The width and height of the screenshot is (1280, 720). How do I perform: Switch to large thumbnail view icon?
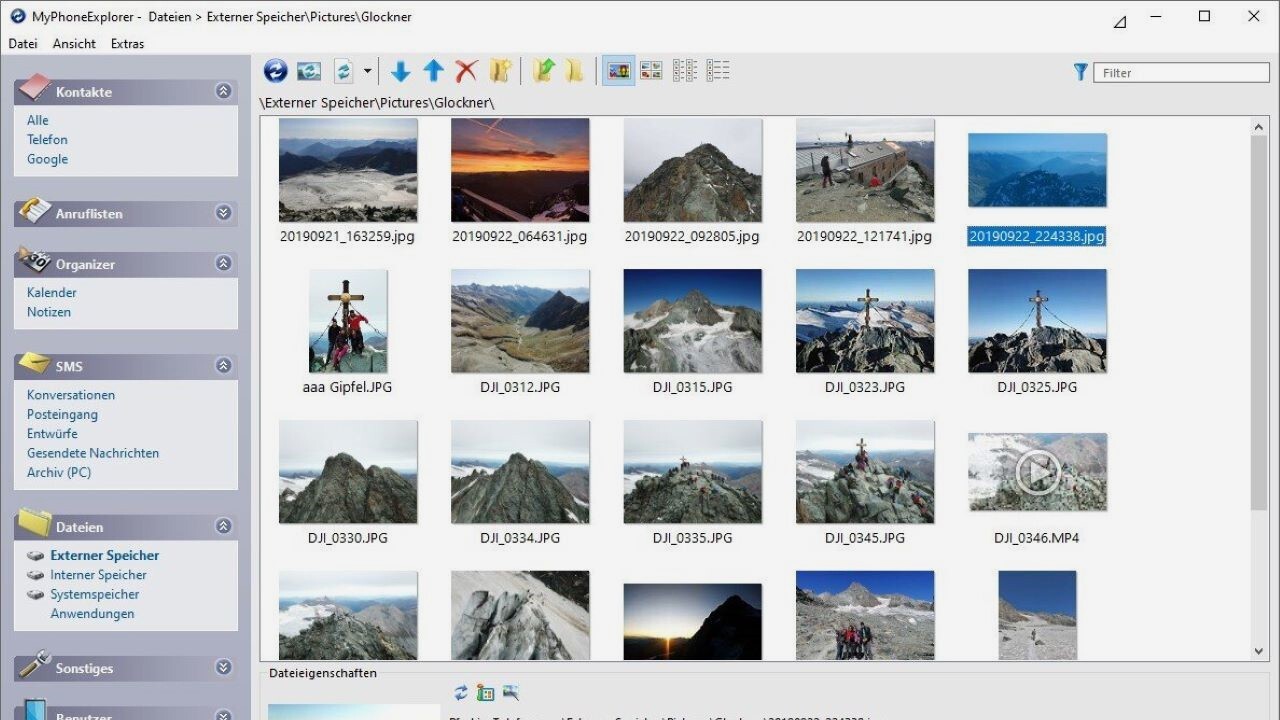pos(617,70)
